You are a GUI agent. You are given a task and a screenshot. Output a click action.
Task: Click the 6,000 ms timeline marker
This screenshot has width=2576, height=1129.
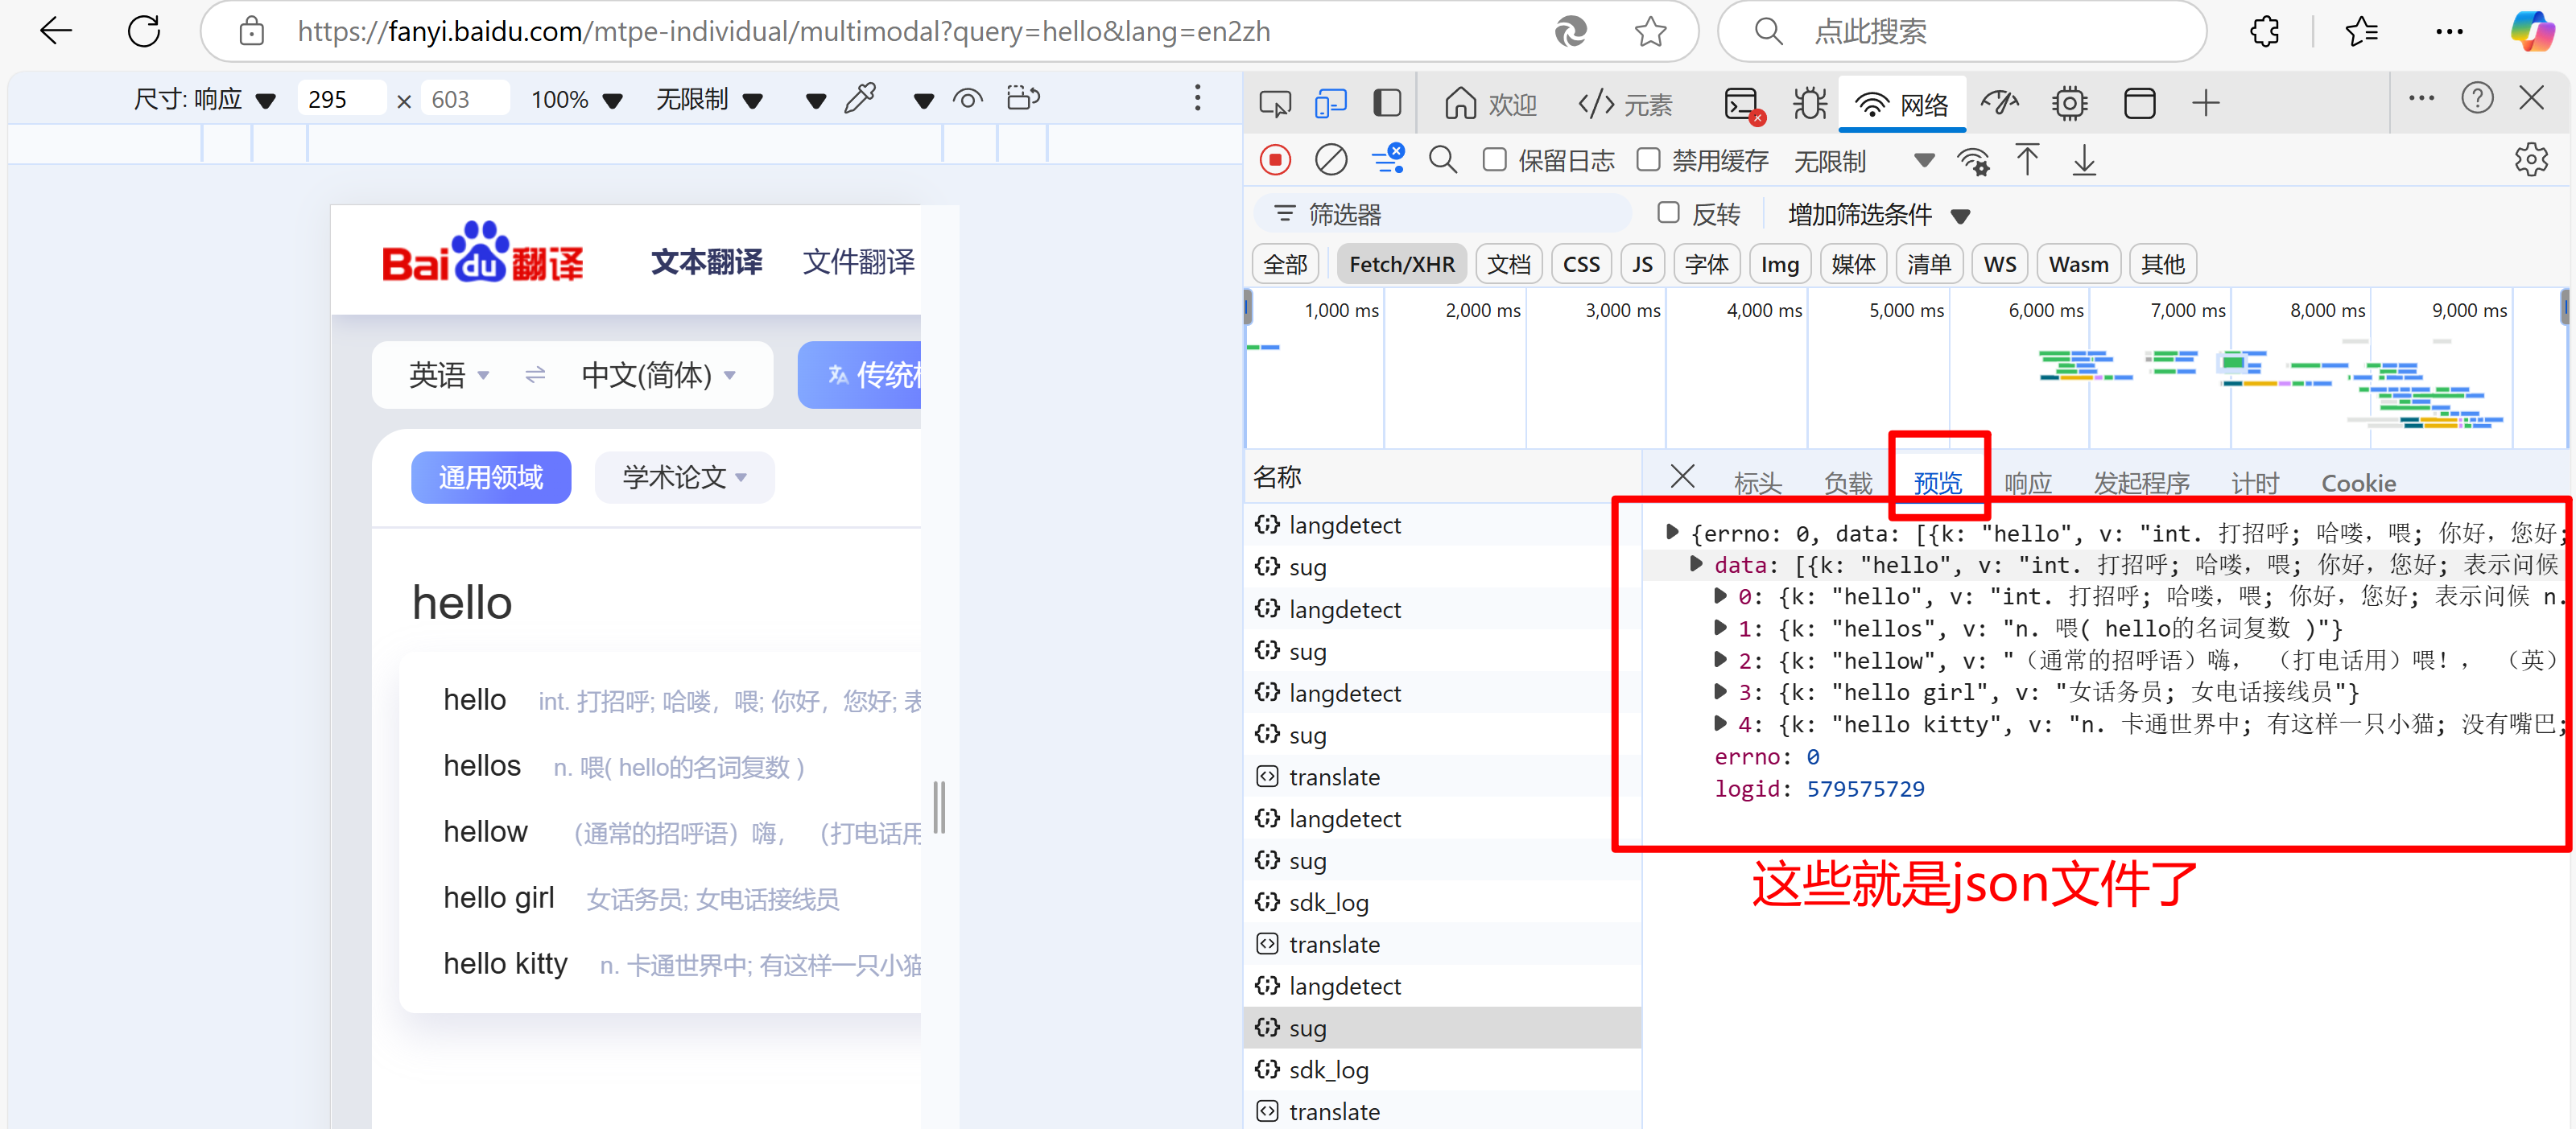tap(2045, 311)
